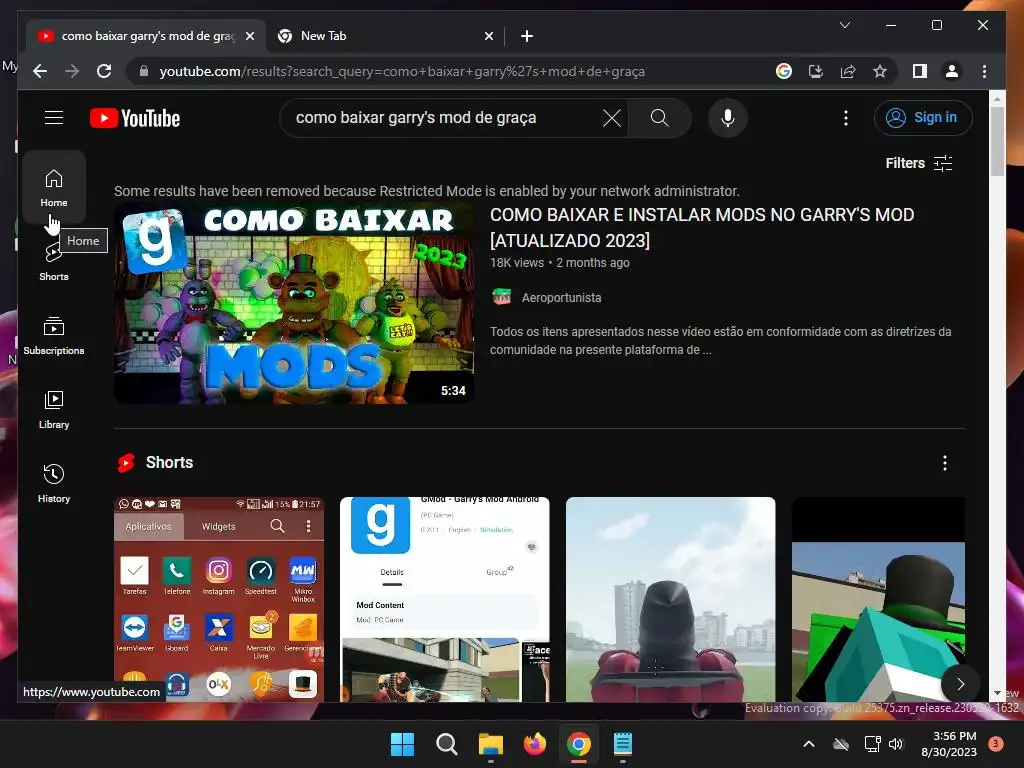Start voice search with the microphone
Image resolution: width=1024 pixels, height=768 pixels.
click(x=728, y=118)
